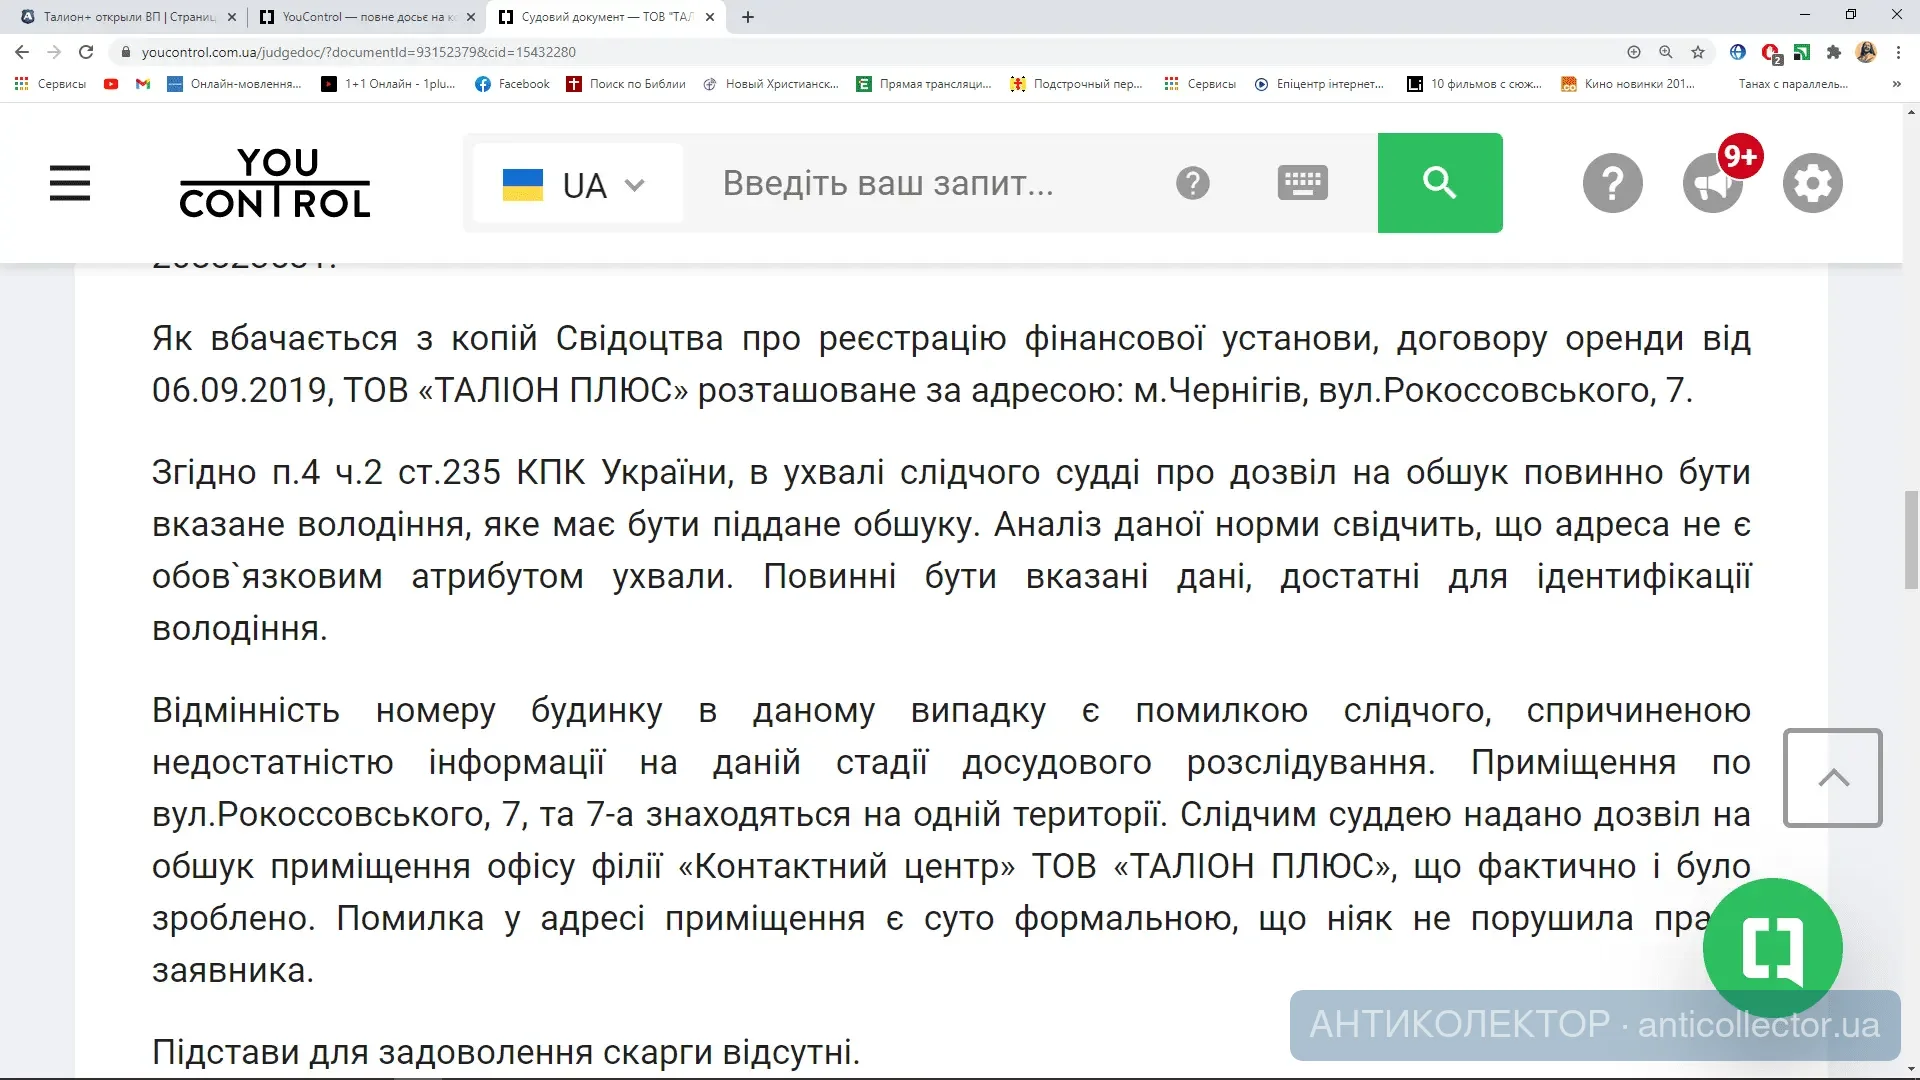Open notifications megaphone with 9+ badge
This screenshot has height=1080, width=1920.
[x=1713, y=183]
